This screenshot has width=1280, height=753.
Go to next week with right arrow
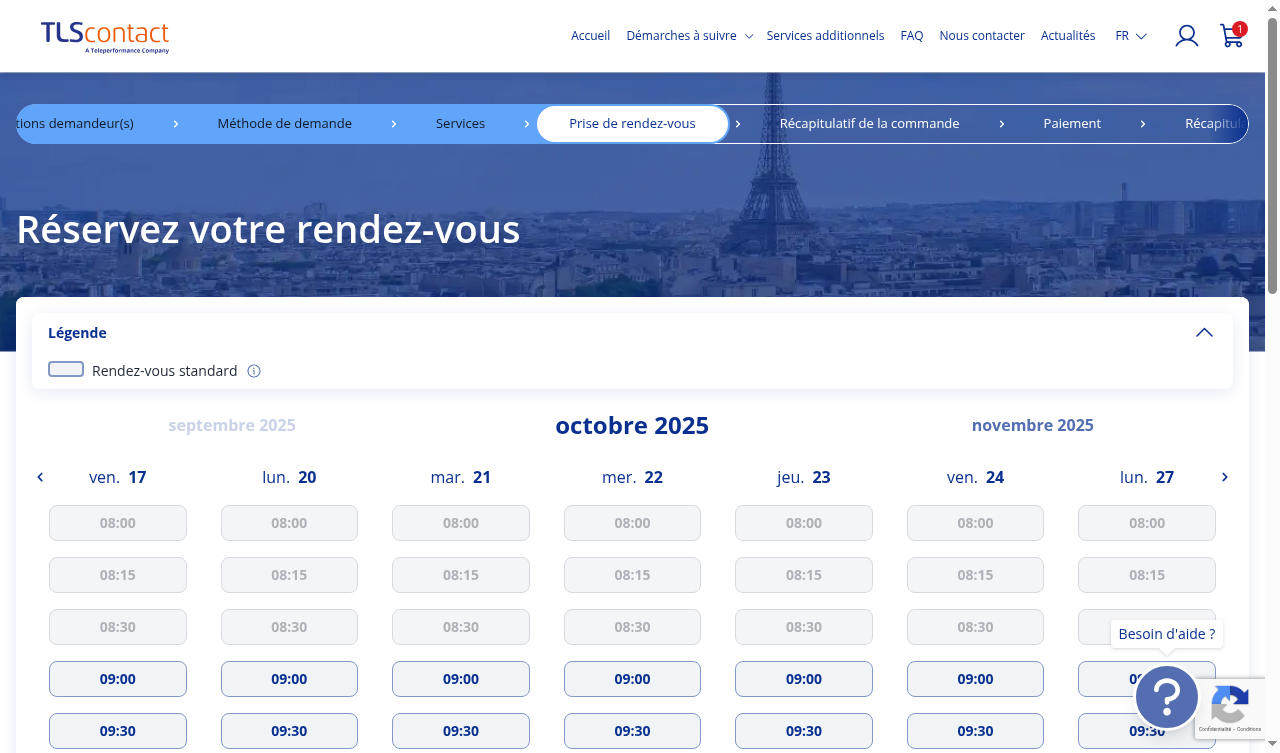click(x=1225, y=477)
